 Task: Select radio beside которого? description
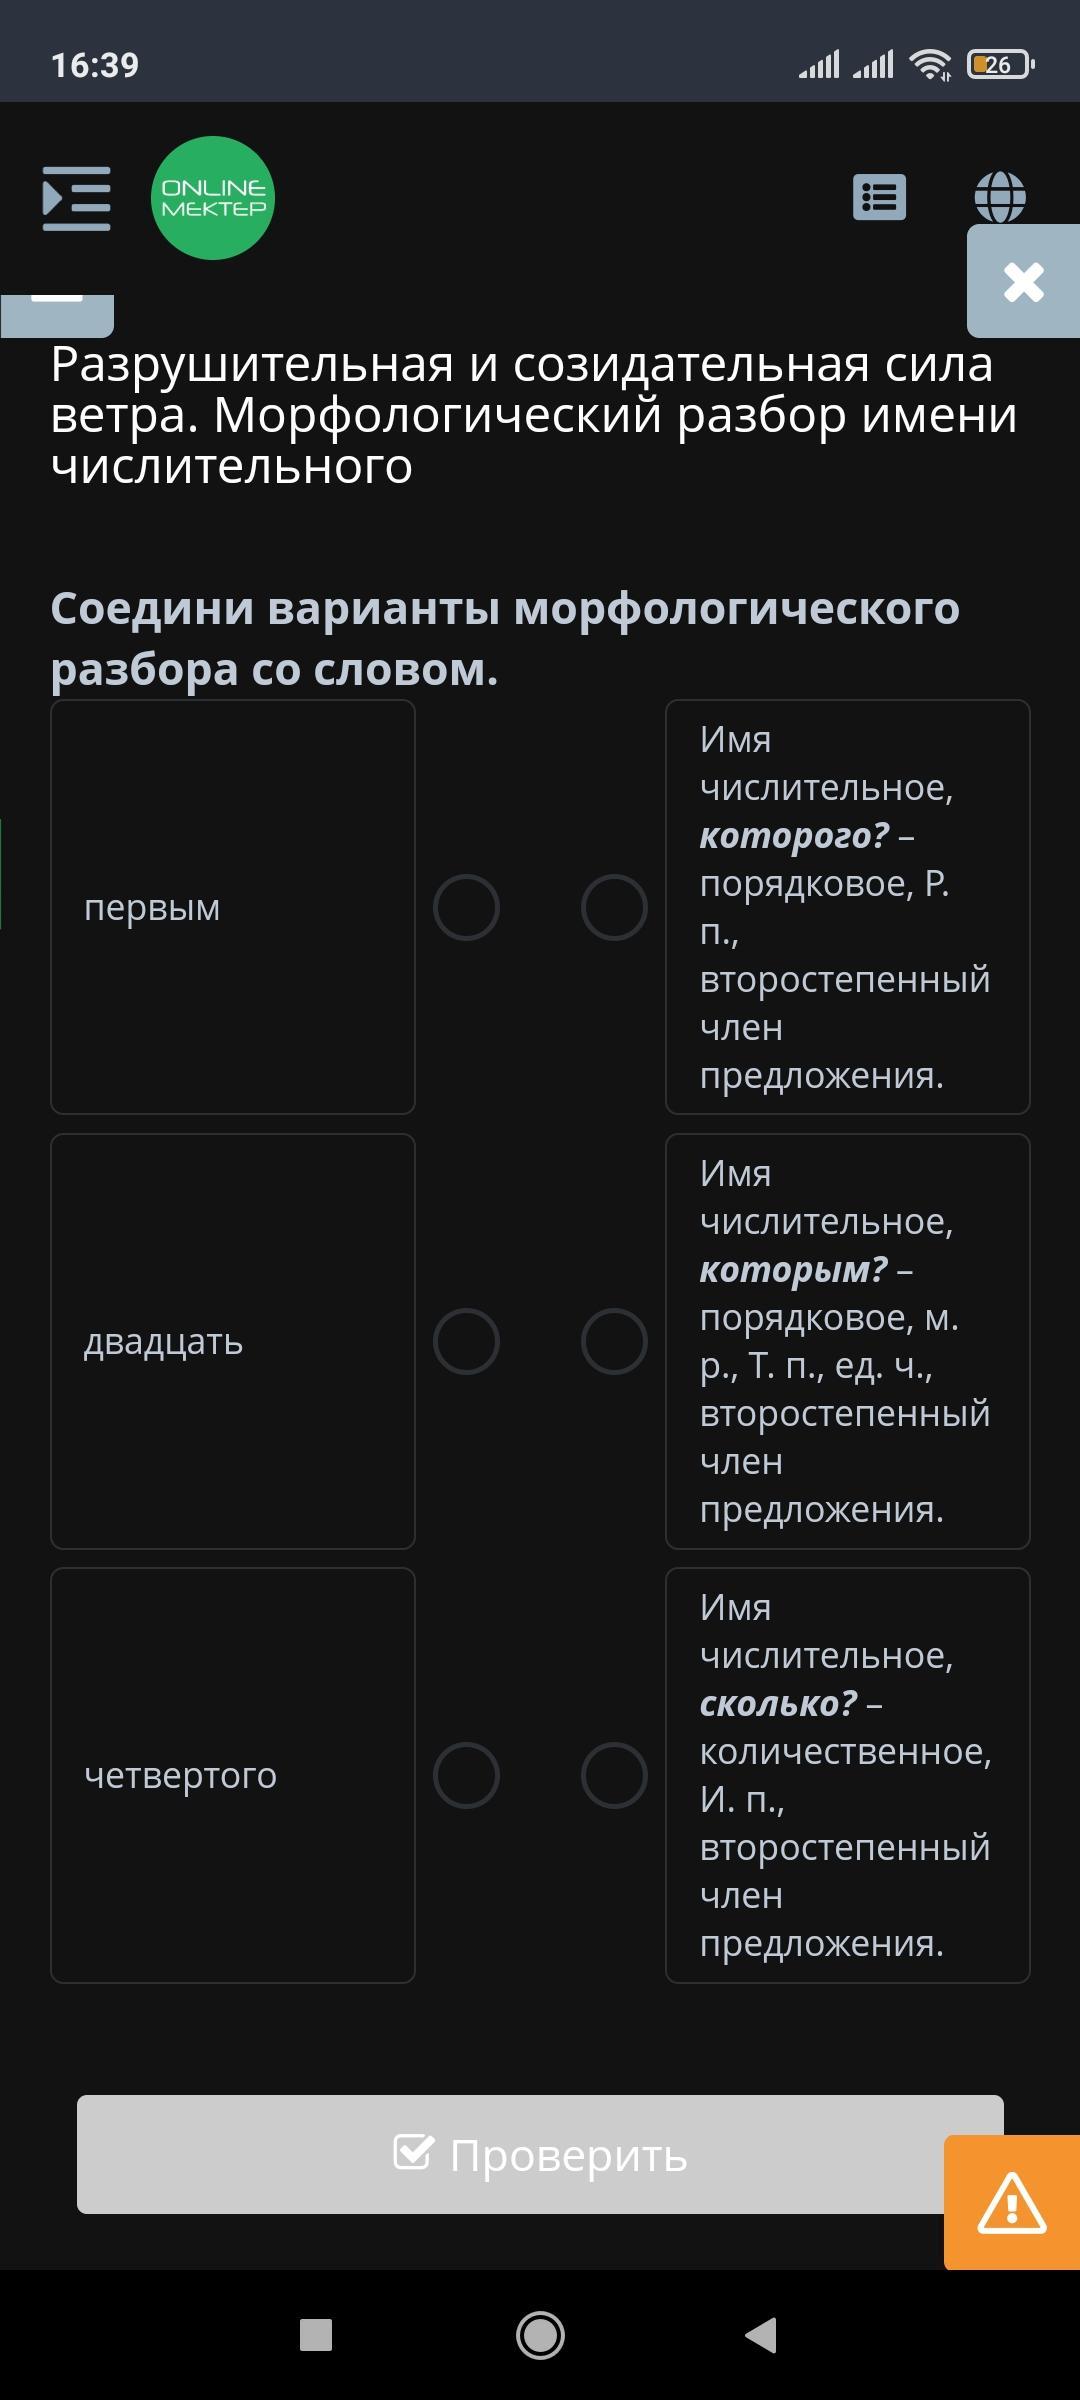[614, 907]
